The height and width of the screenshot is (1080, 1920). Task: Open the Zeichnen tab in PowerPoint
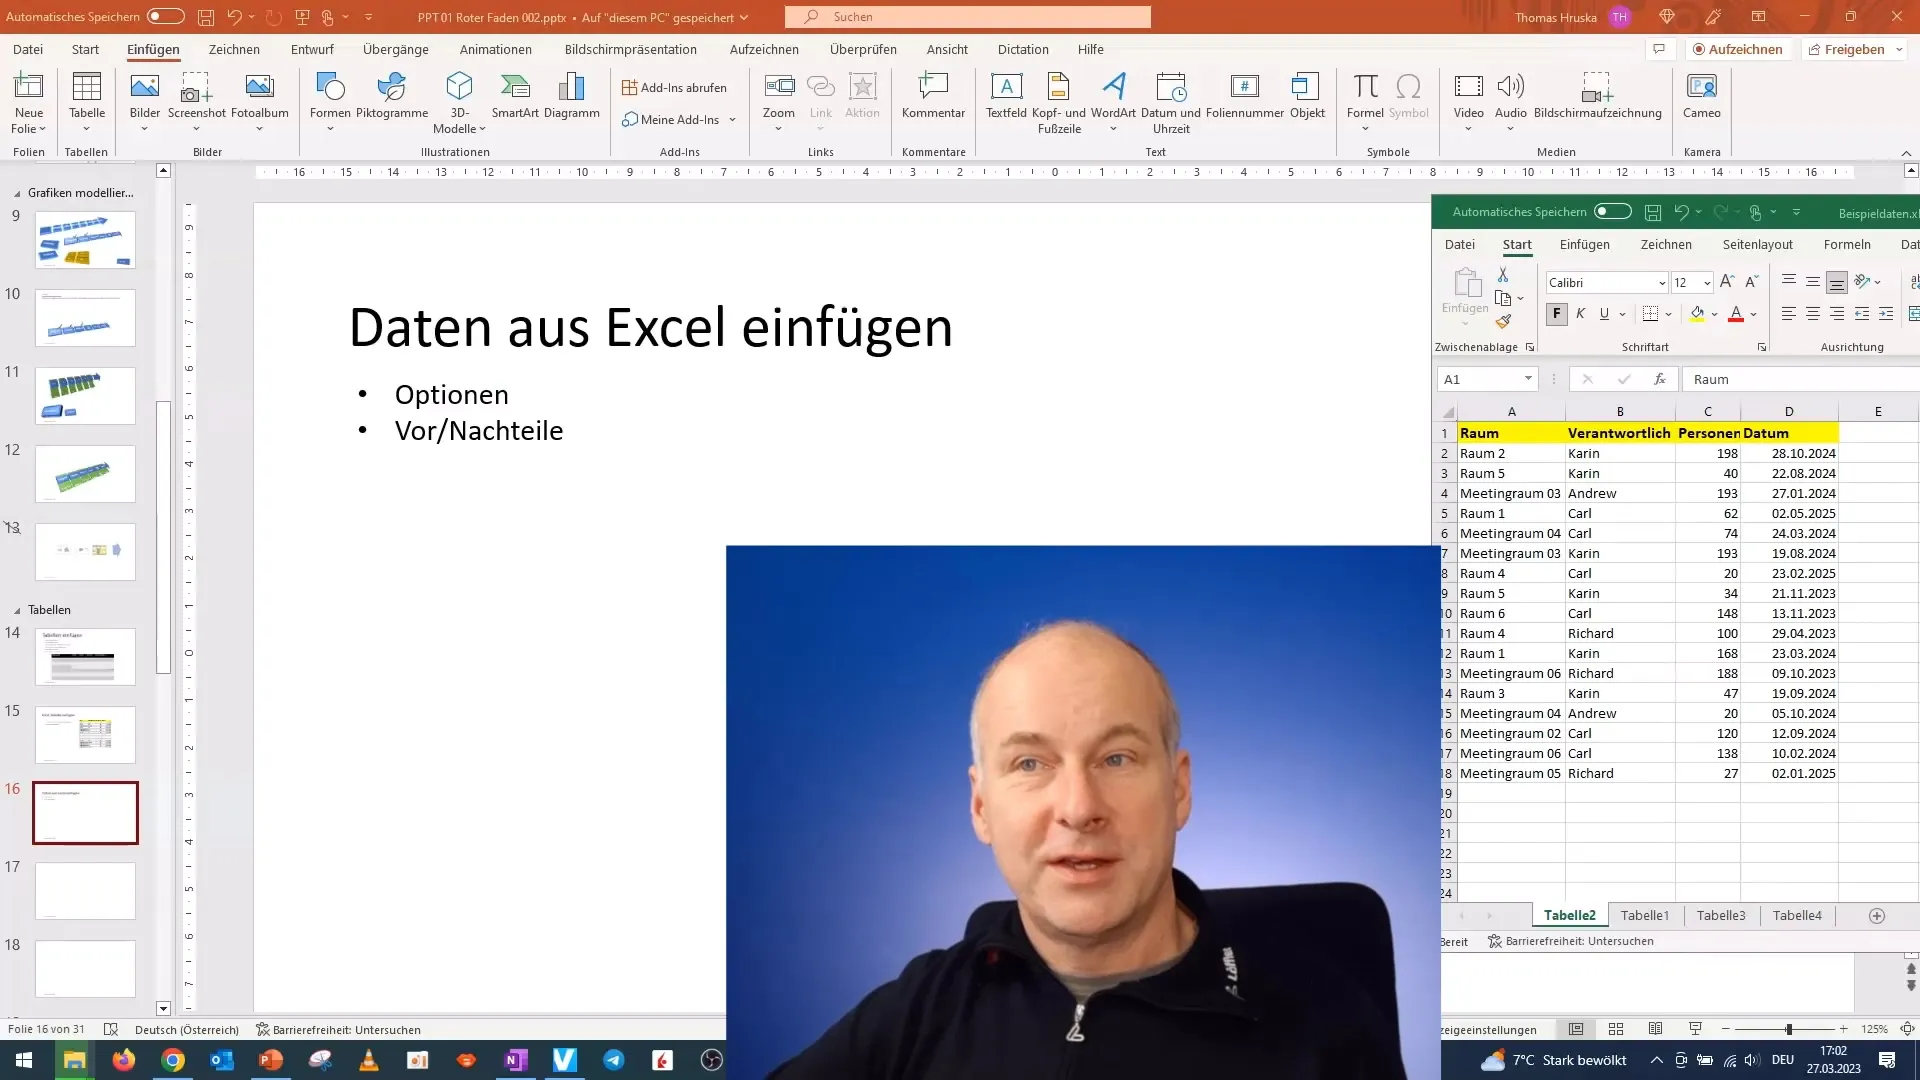click(234, 49)
